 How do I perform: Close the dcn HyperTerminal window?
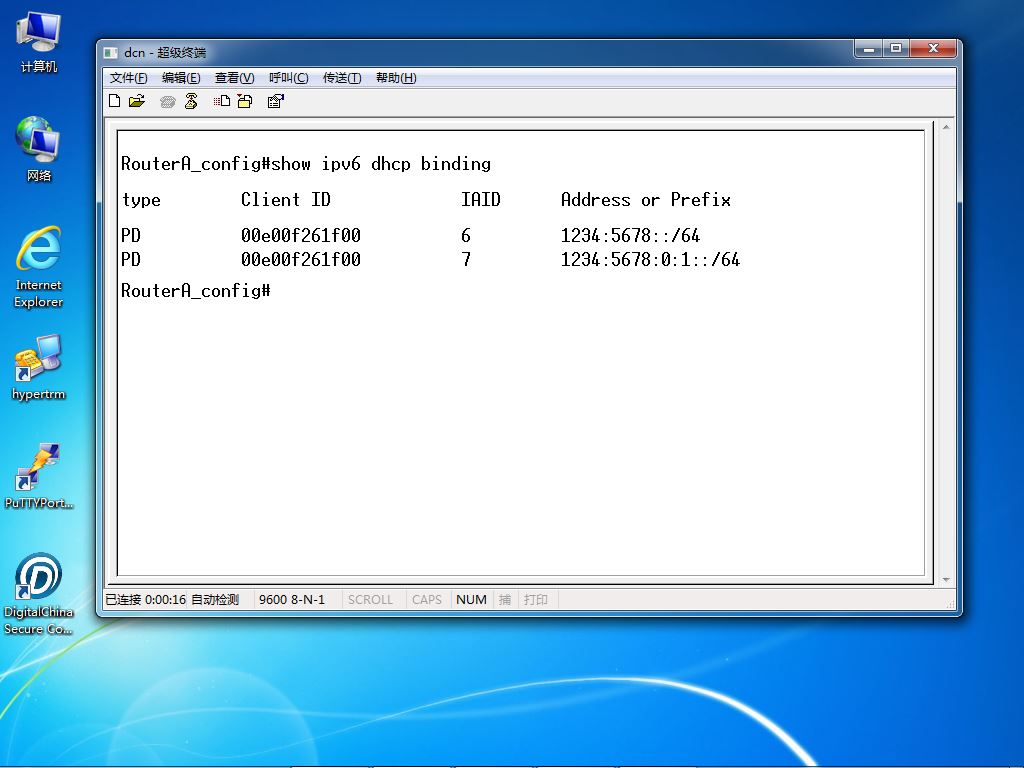[x=934, y=49]
